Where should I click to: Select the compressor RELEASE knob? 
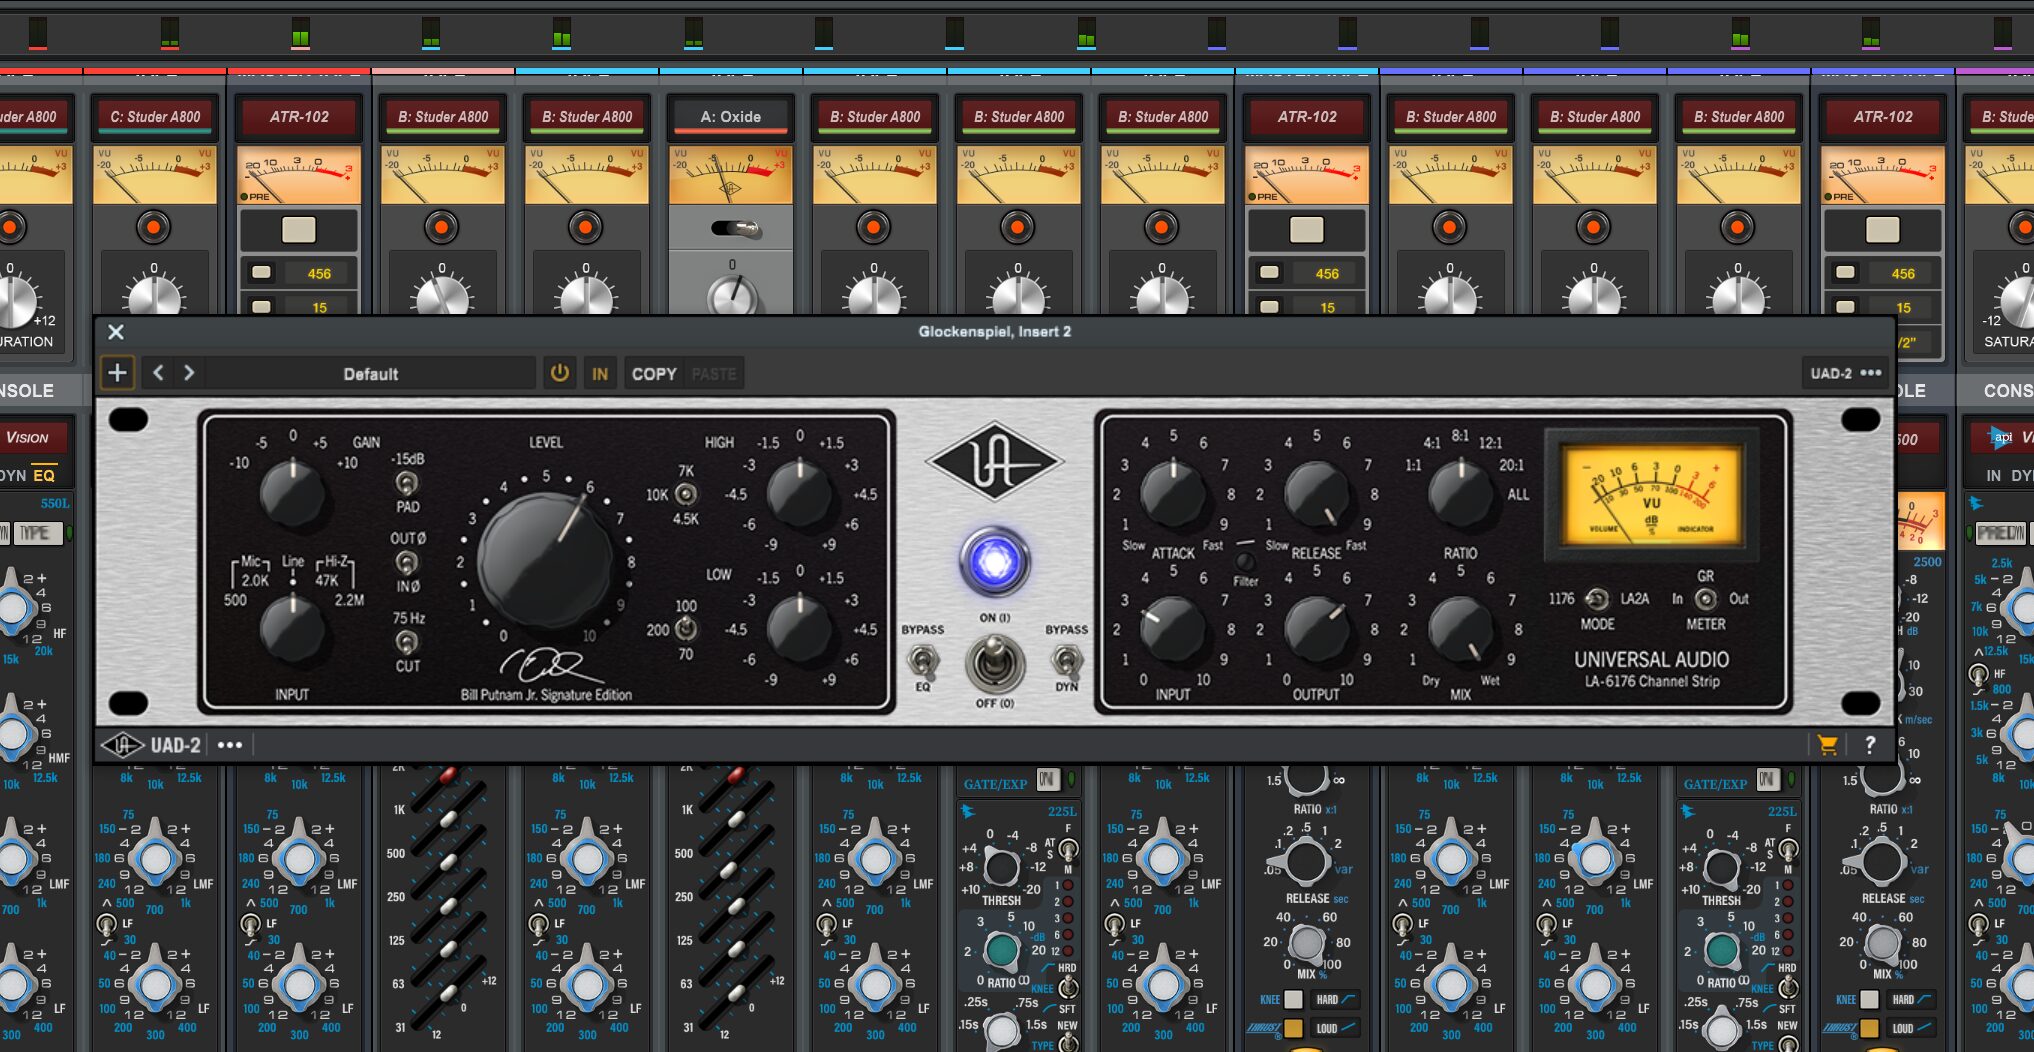[1316, 494]
